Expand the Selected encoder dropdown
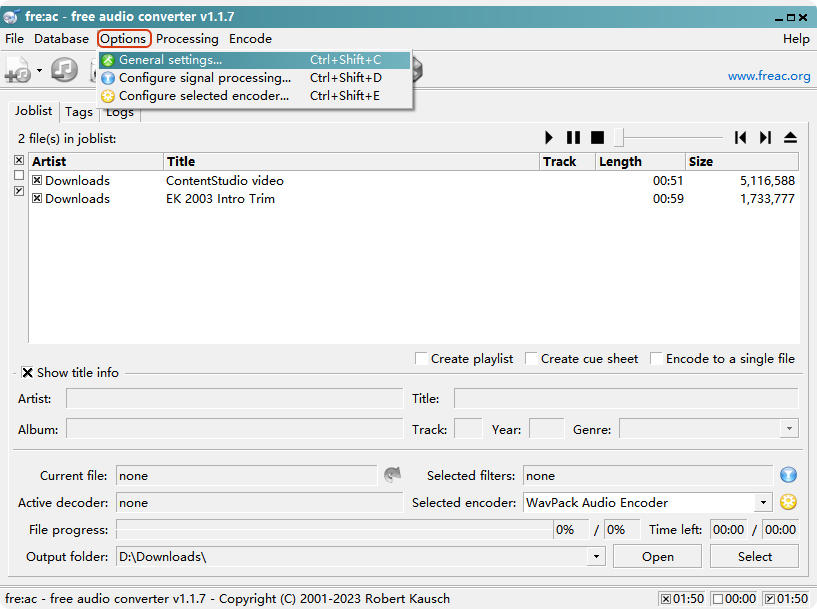The image size is (817, 609). point(763,503)
